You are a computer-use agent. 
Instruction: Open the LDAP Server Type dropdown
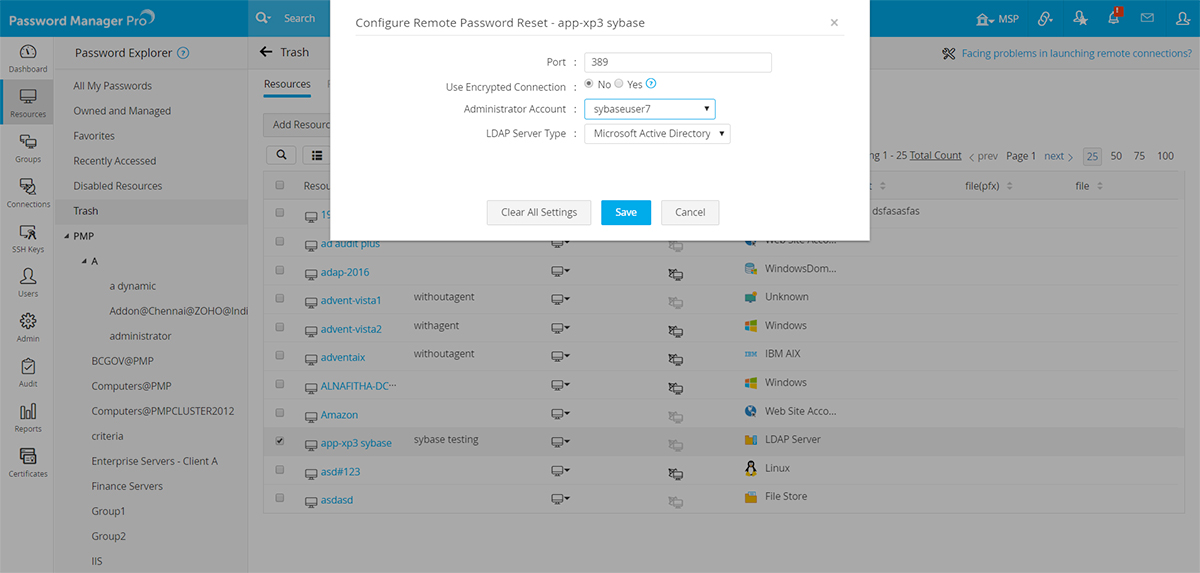[x=657, y=134]
